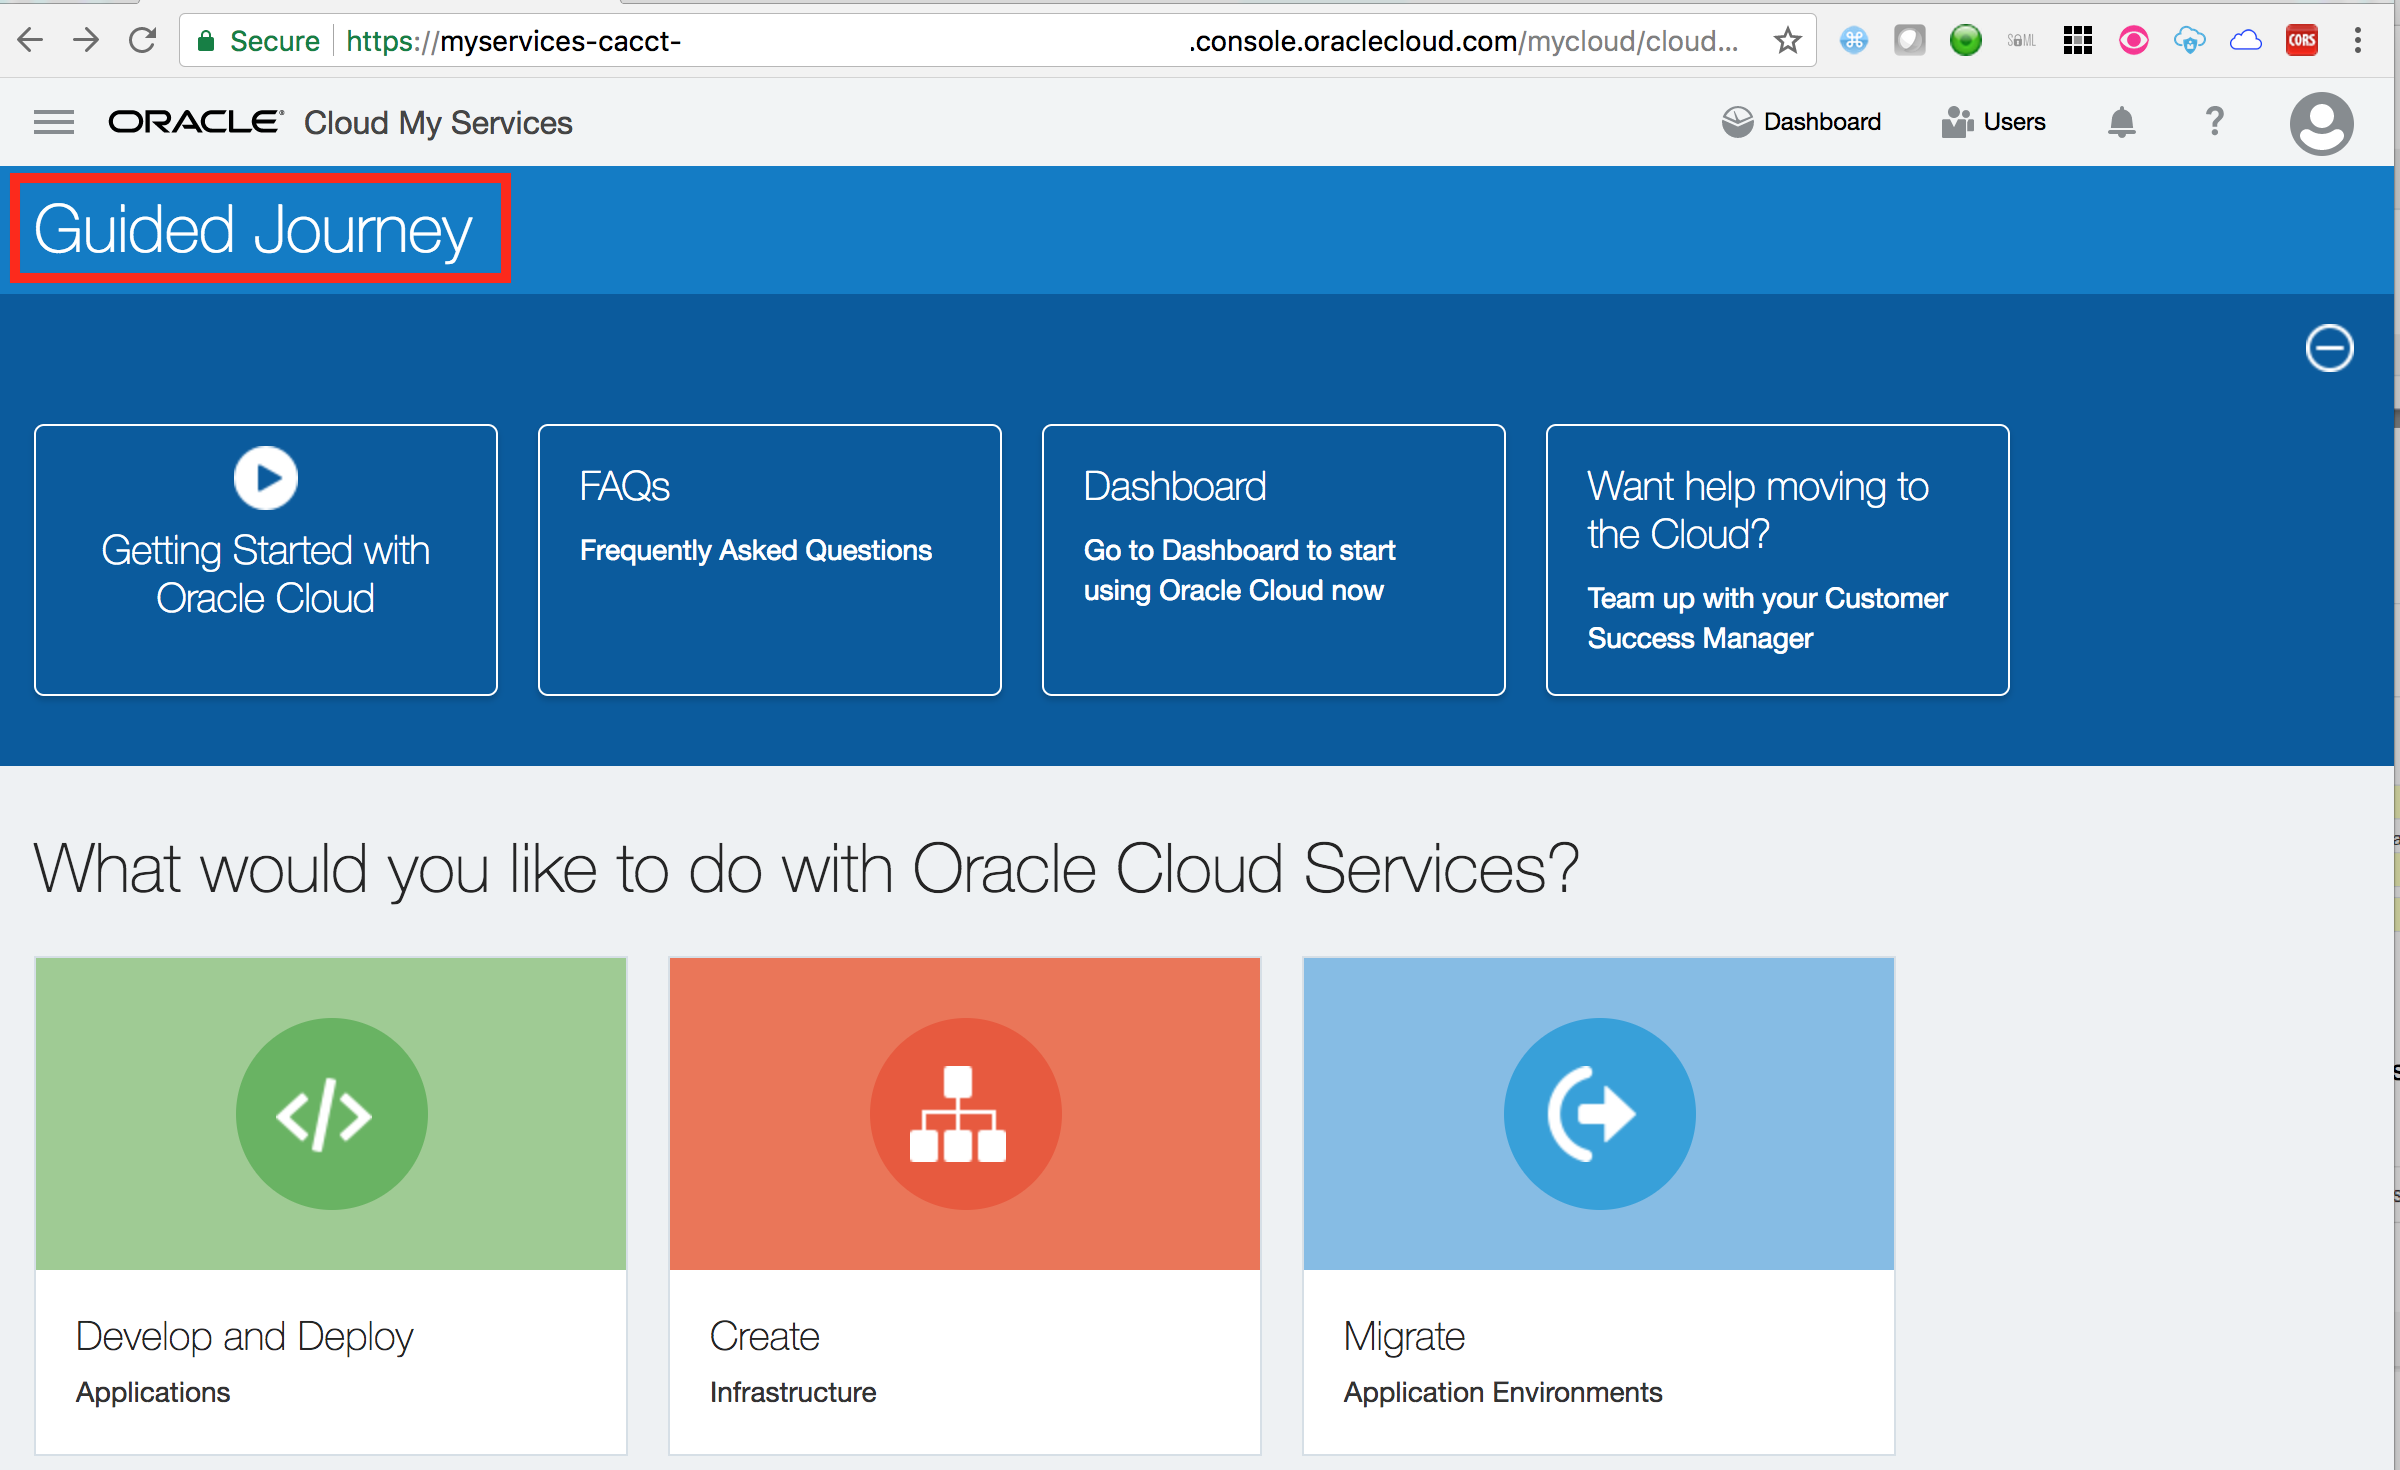Screen dimensions: 2400x1470
Task: Select Develop and Deploy Applications text
Action: click(x=245, y=1362)
